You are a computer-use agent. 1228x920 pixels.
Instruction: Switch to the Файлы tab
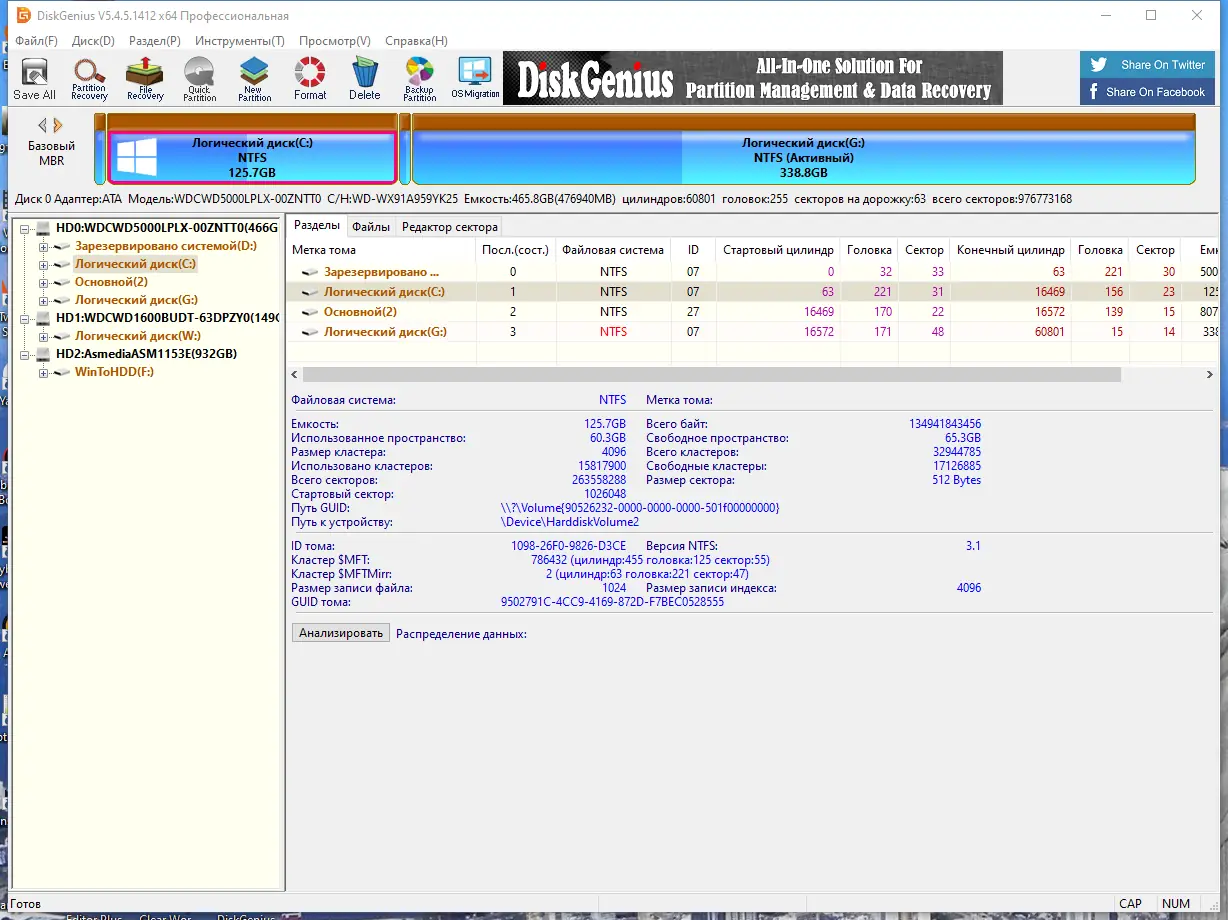[370, 226]
